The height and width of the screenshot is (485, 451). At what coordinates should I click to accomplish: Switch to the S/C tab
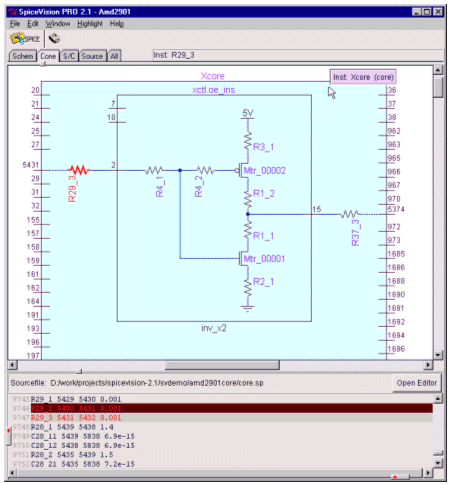click(69, 56)
